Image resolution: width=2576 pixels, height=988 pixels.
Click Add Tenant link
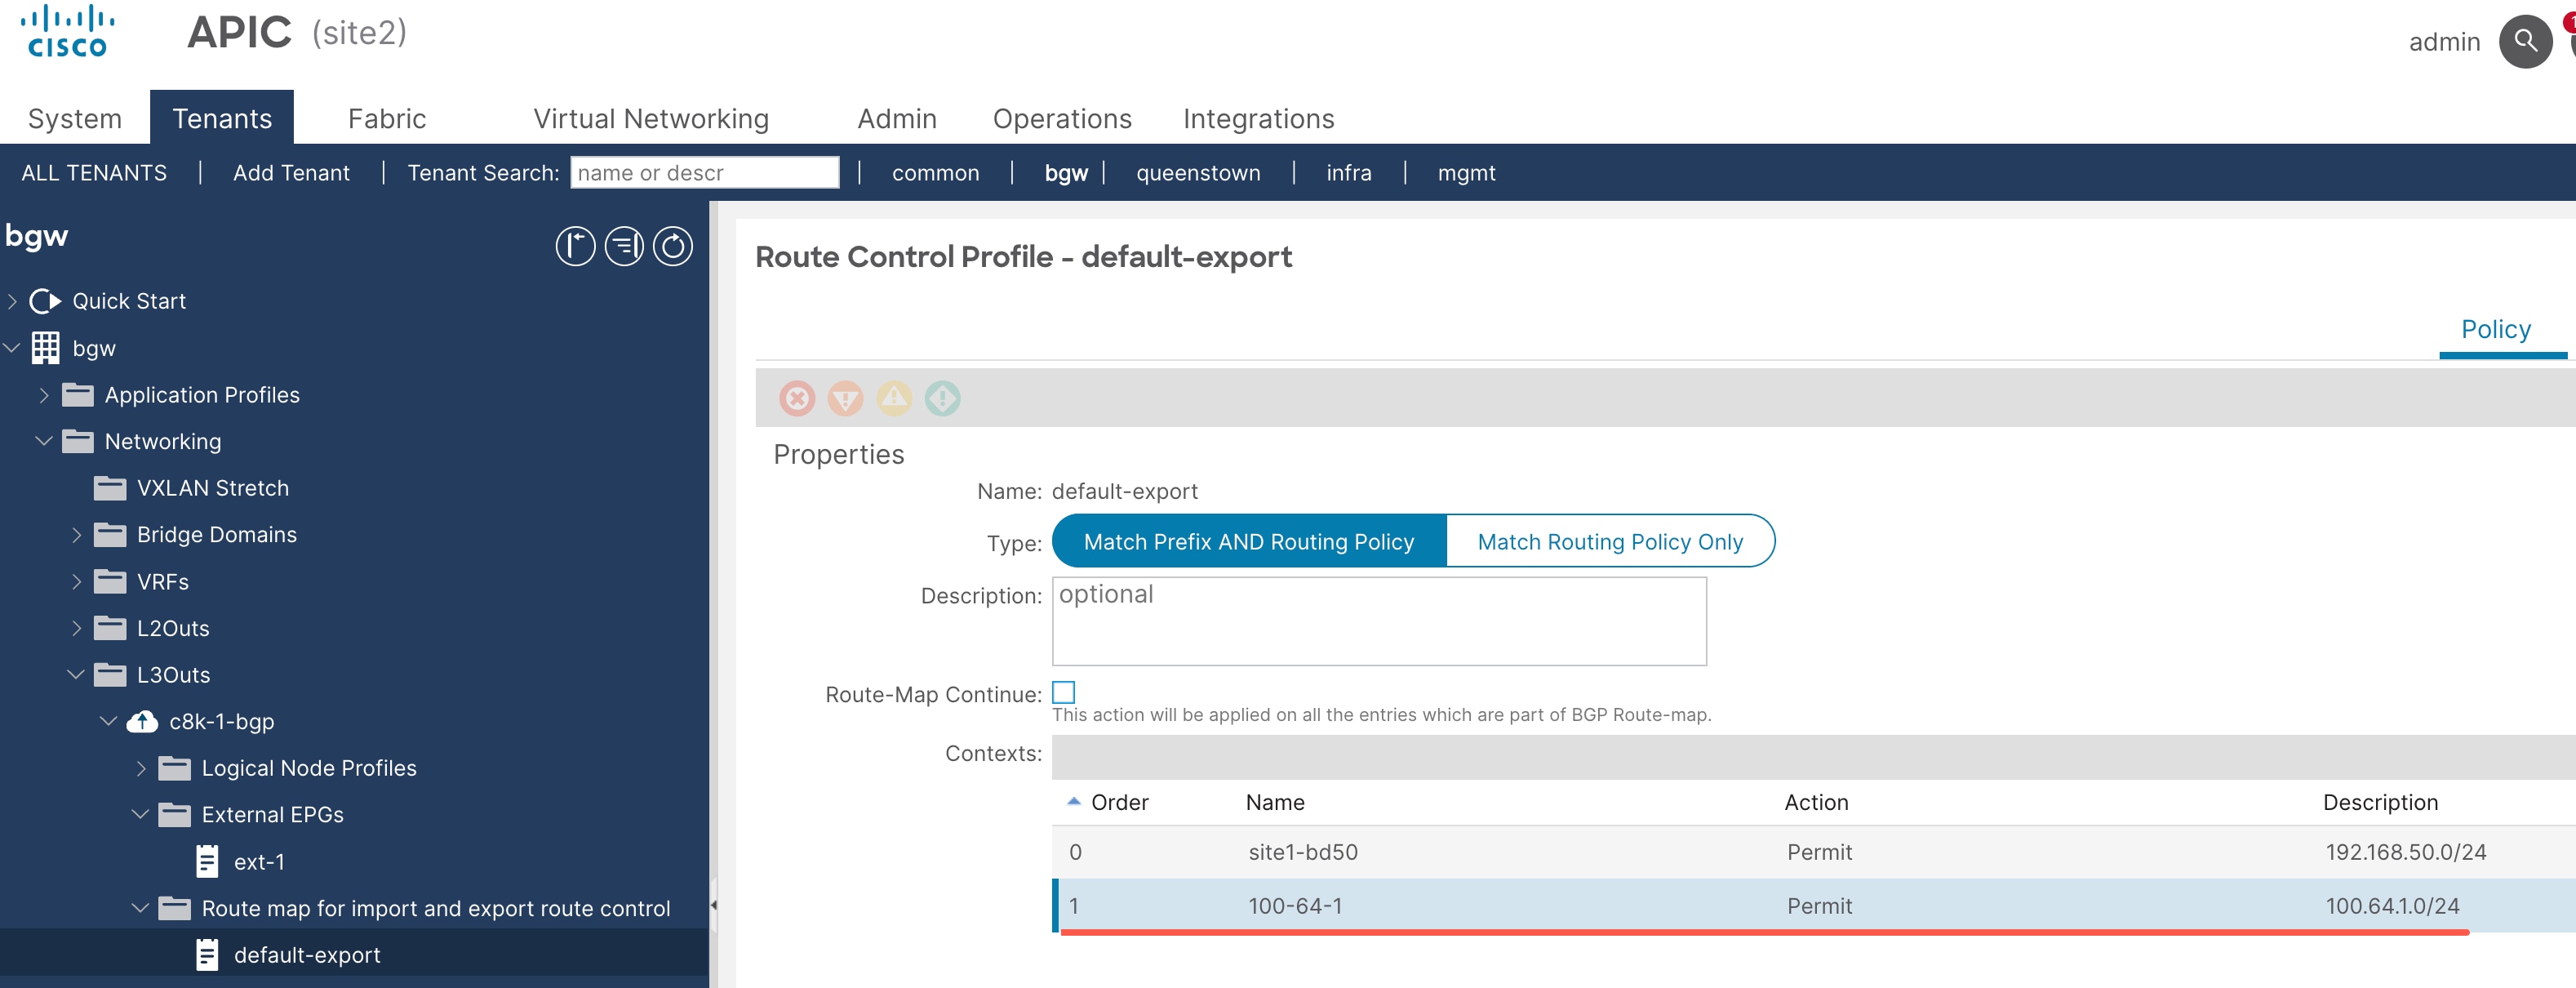point(291,173)
